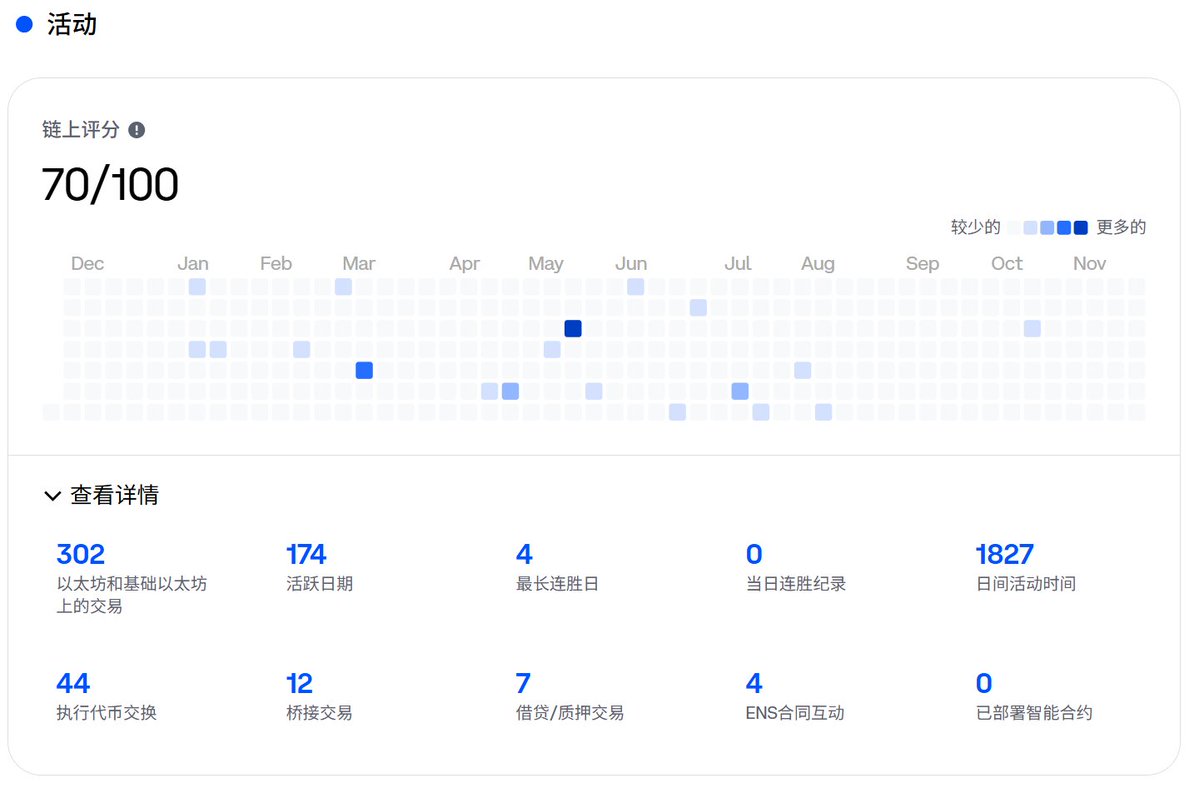
Task: Click the 7 借贷/质押交易 statistic
Action: coord(522,683)
